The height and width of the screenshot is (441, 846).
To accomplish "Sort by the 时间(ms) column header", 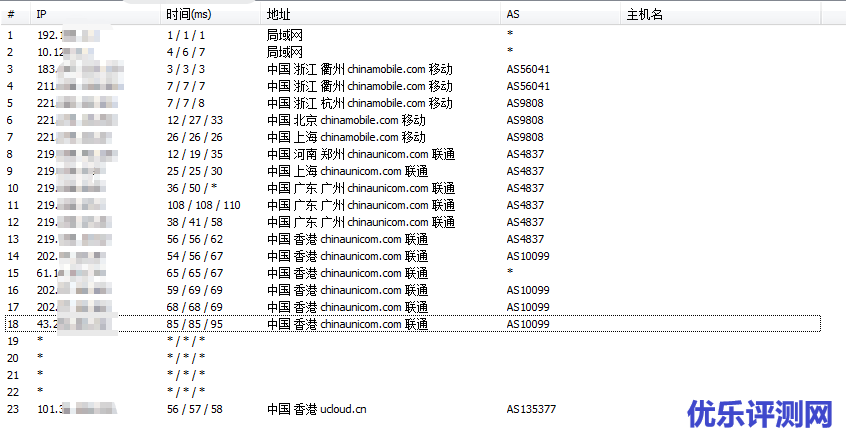I will (189, 14).
